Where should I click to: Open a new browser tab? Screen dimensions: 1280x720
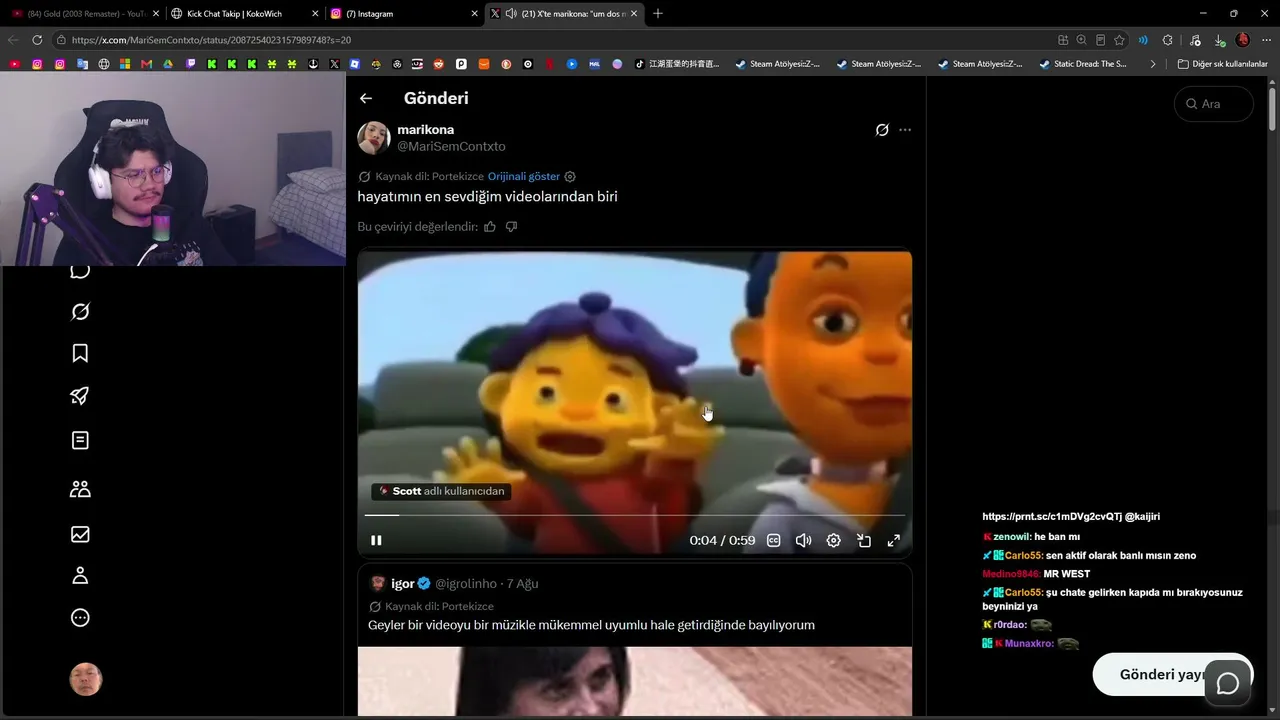(658, 14)
